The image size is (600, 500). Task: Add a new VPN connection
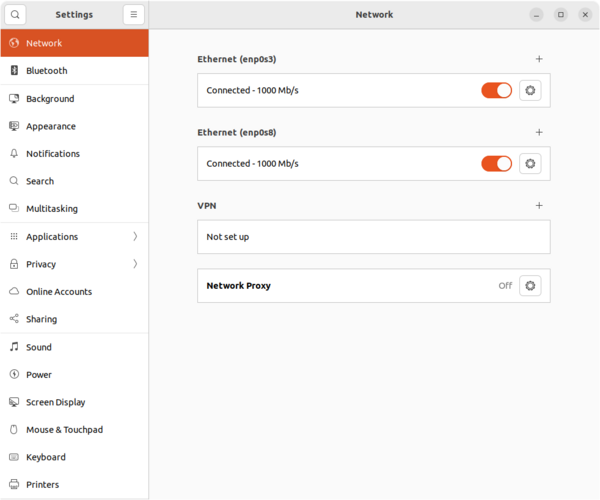point(539,206)
